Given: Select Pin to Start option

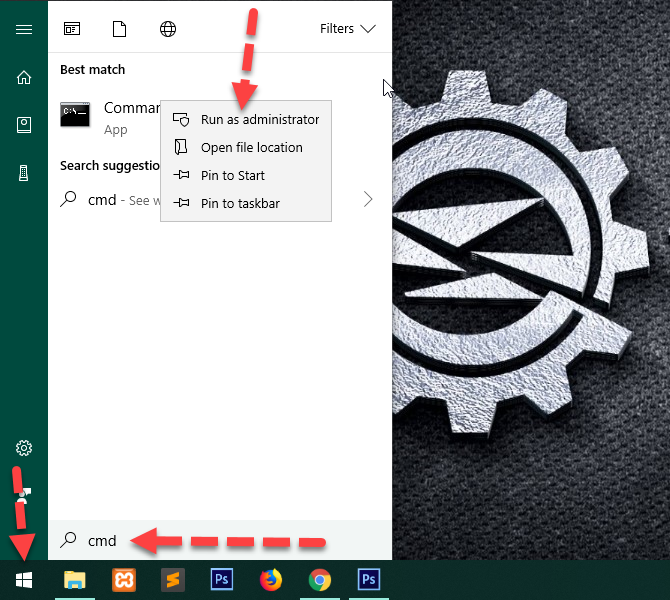Looking at the screenshot, I should 232,175.
